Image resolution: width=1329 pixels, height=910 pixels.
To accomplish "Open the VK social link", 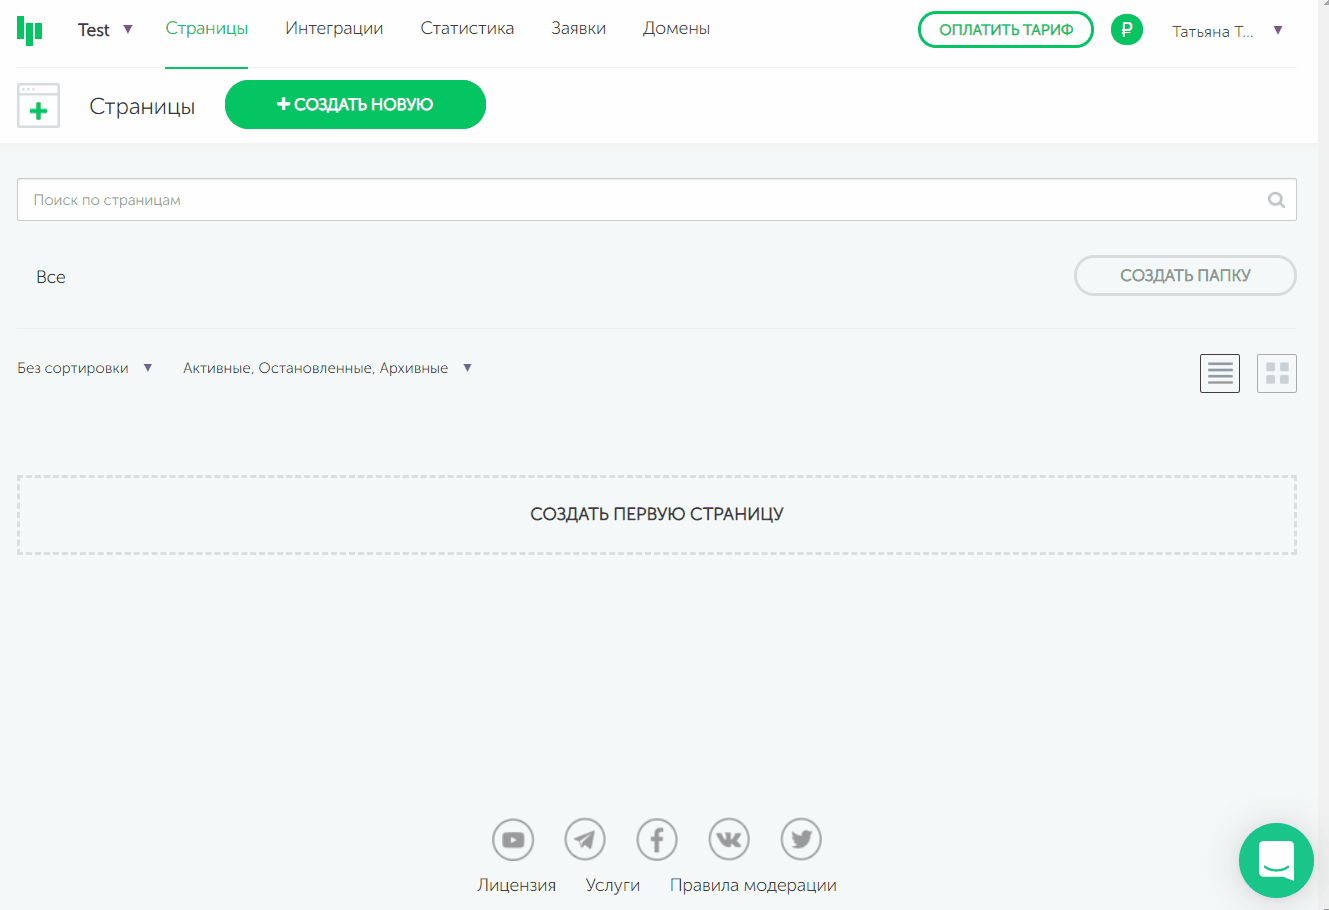I will pos(729,840).
